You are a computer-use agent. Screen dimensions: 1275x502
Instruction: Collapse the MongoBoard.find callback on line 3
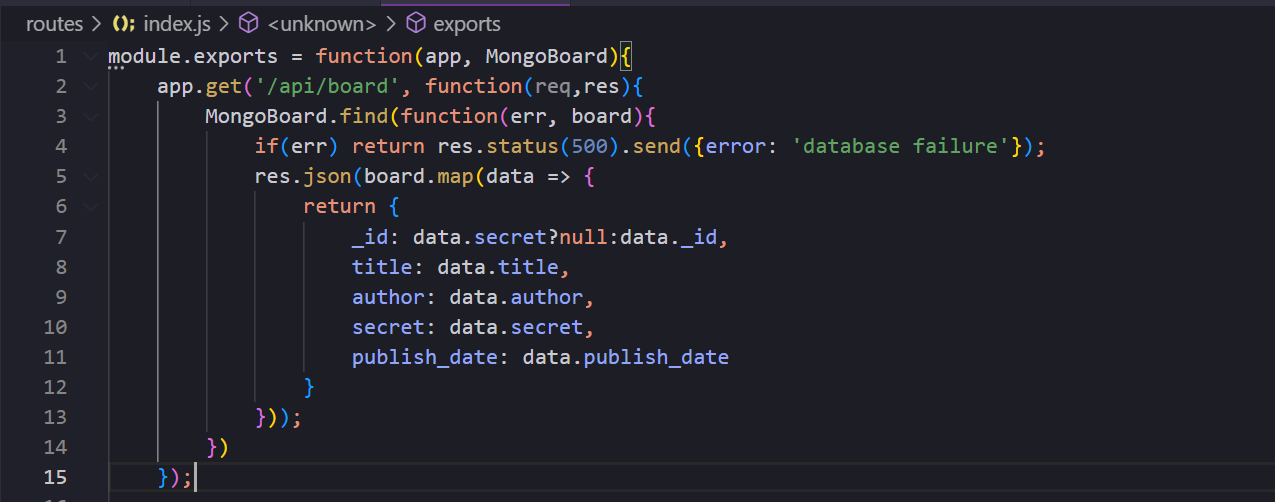[92, 116]
